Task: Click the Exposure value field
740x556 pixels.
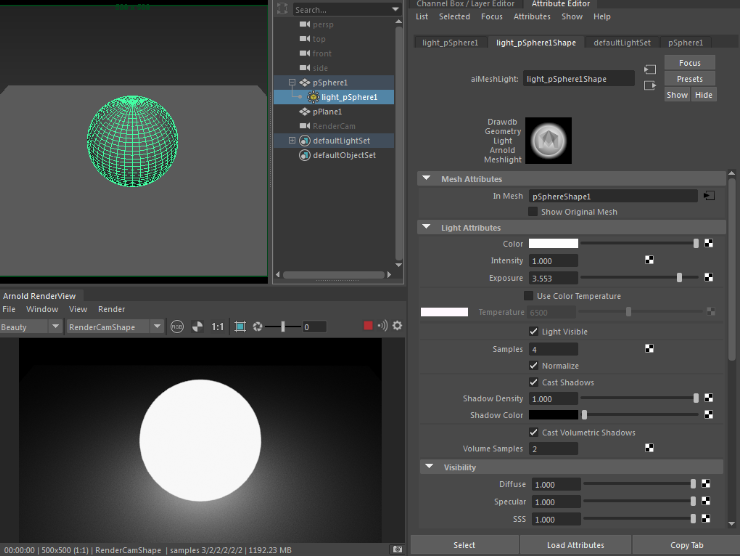Action: click(553, 278)
